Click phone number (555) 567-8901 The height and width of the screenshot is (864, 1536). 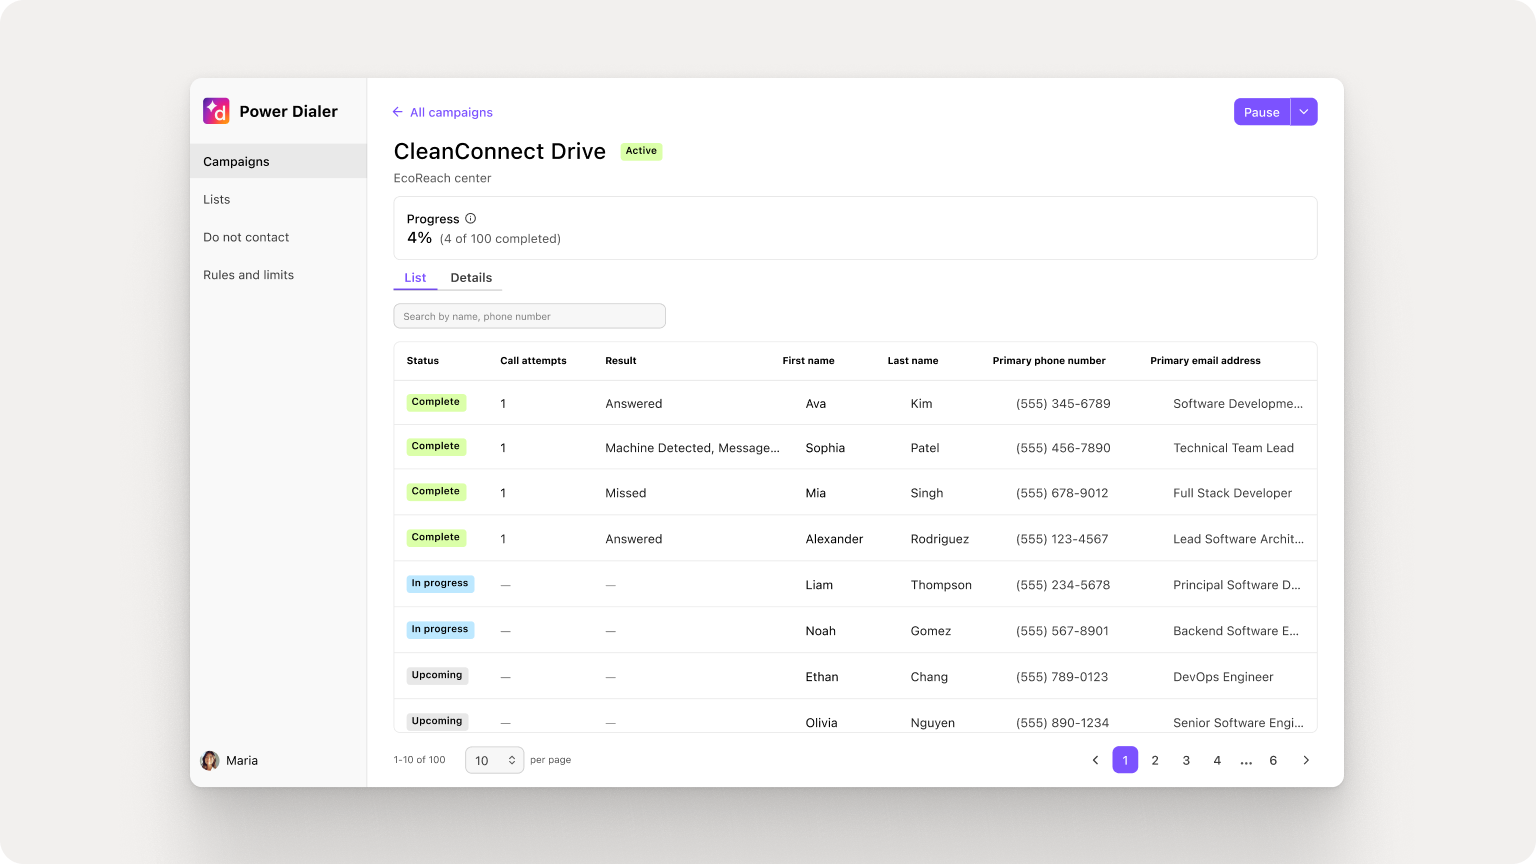coord(1062,631)
